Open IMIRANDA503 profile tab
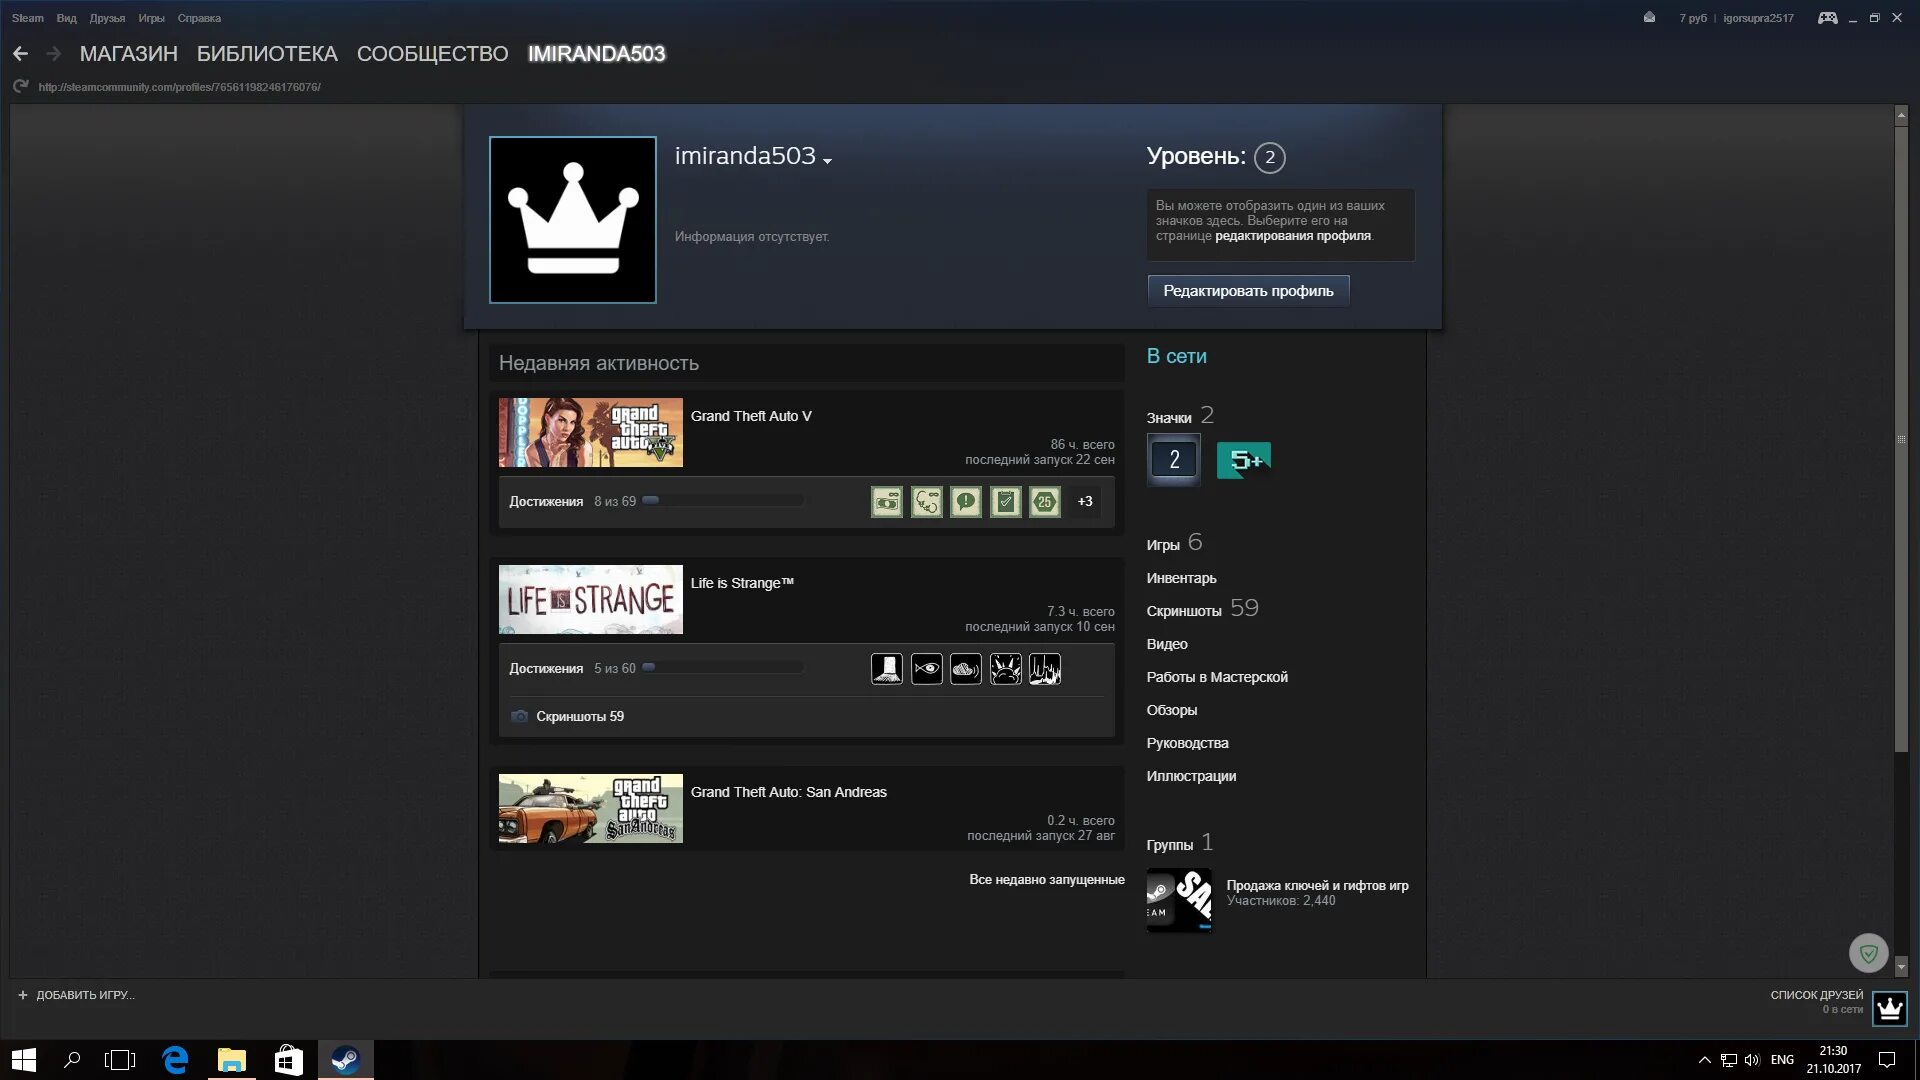1920x1080 pixels. (596, 54)
